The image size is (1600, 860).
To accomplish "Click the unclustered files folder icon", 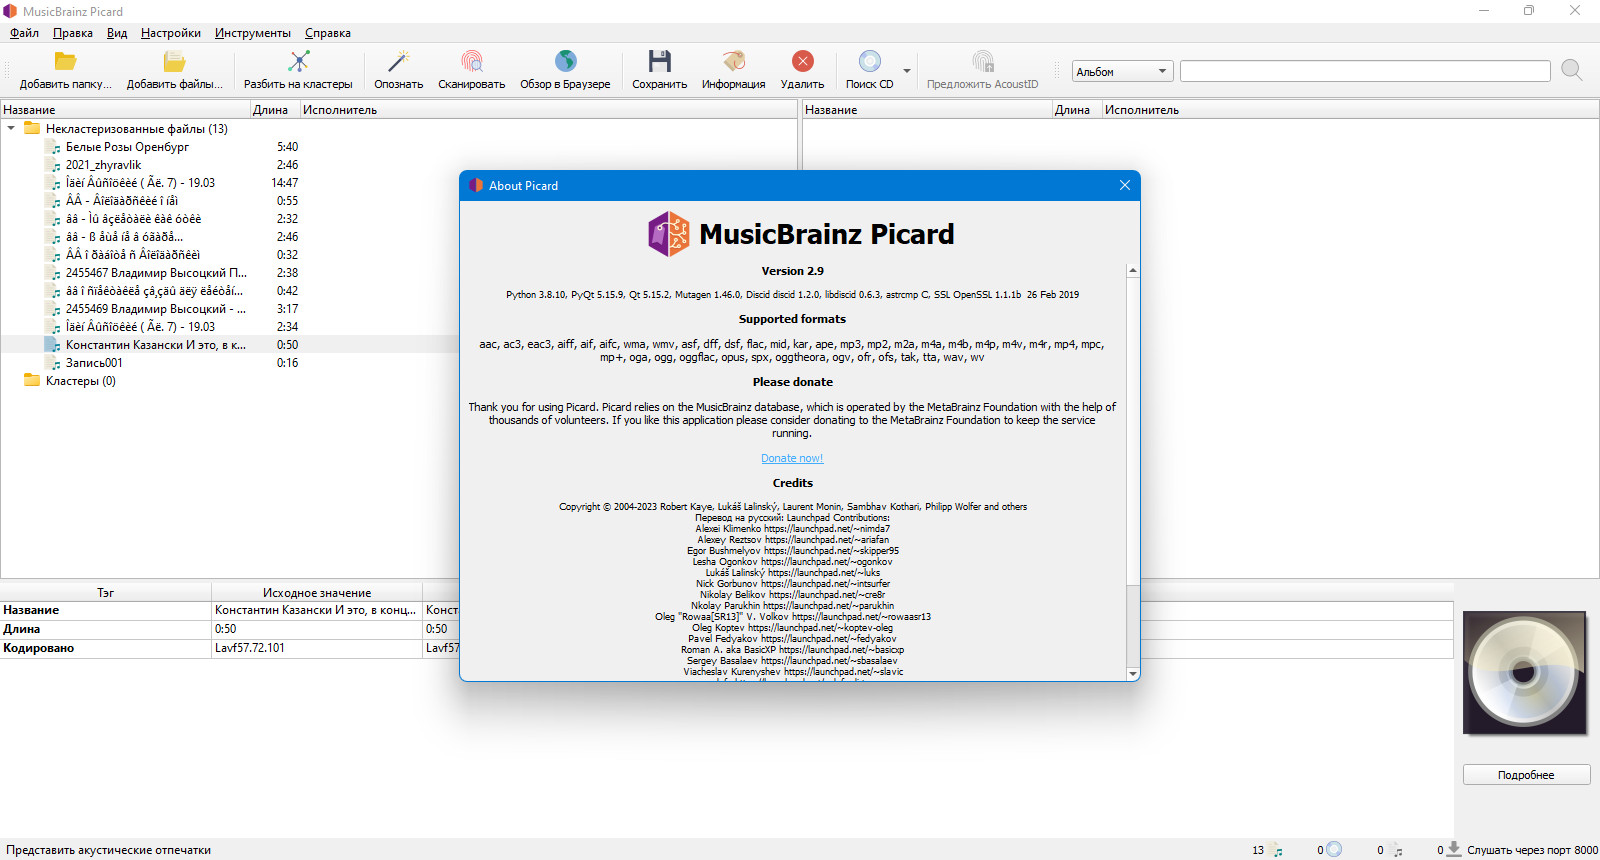I will [x=32, y=128].
